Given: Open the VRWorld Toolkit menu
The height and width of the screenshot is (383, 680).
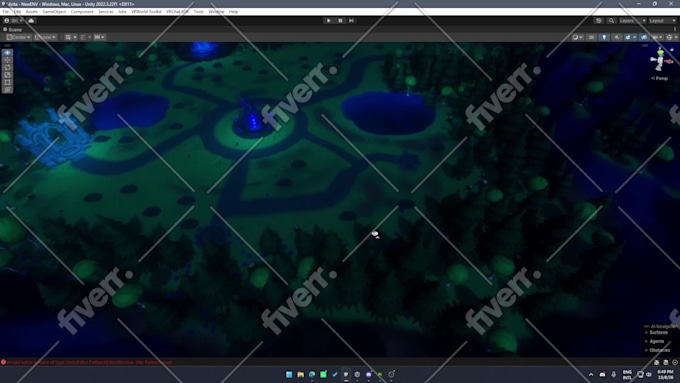Looking at the screenshot, I should click(x=146, y=12).
